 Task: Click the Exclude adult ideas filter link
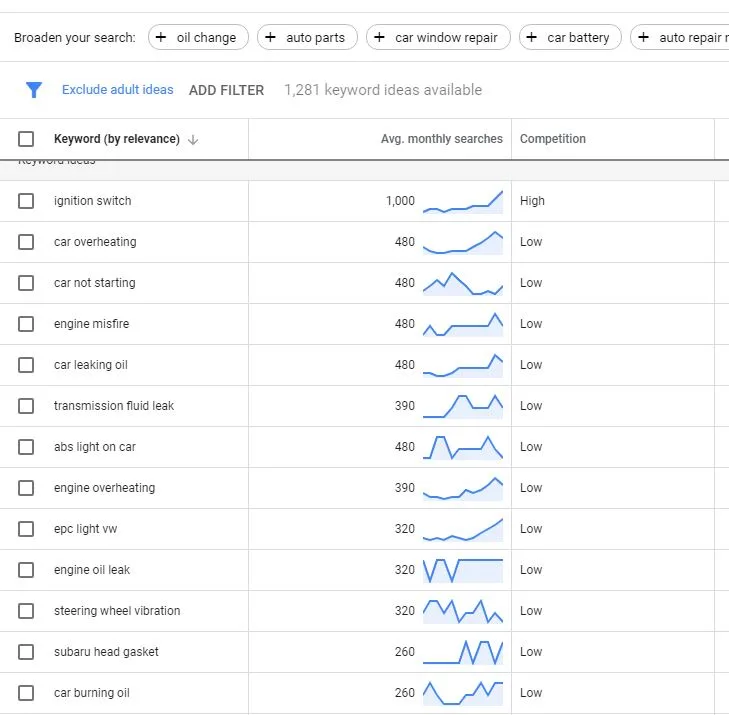118,90
